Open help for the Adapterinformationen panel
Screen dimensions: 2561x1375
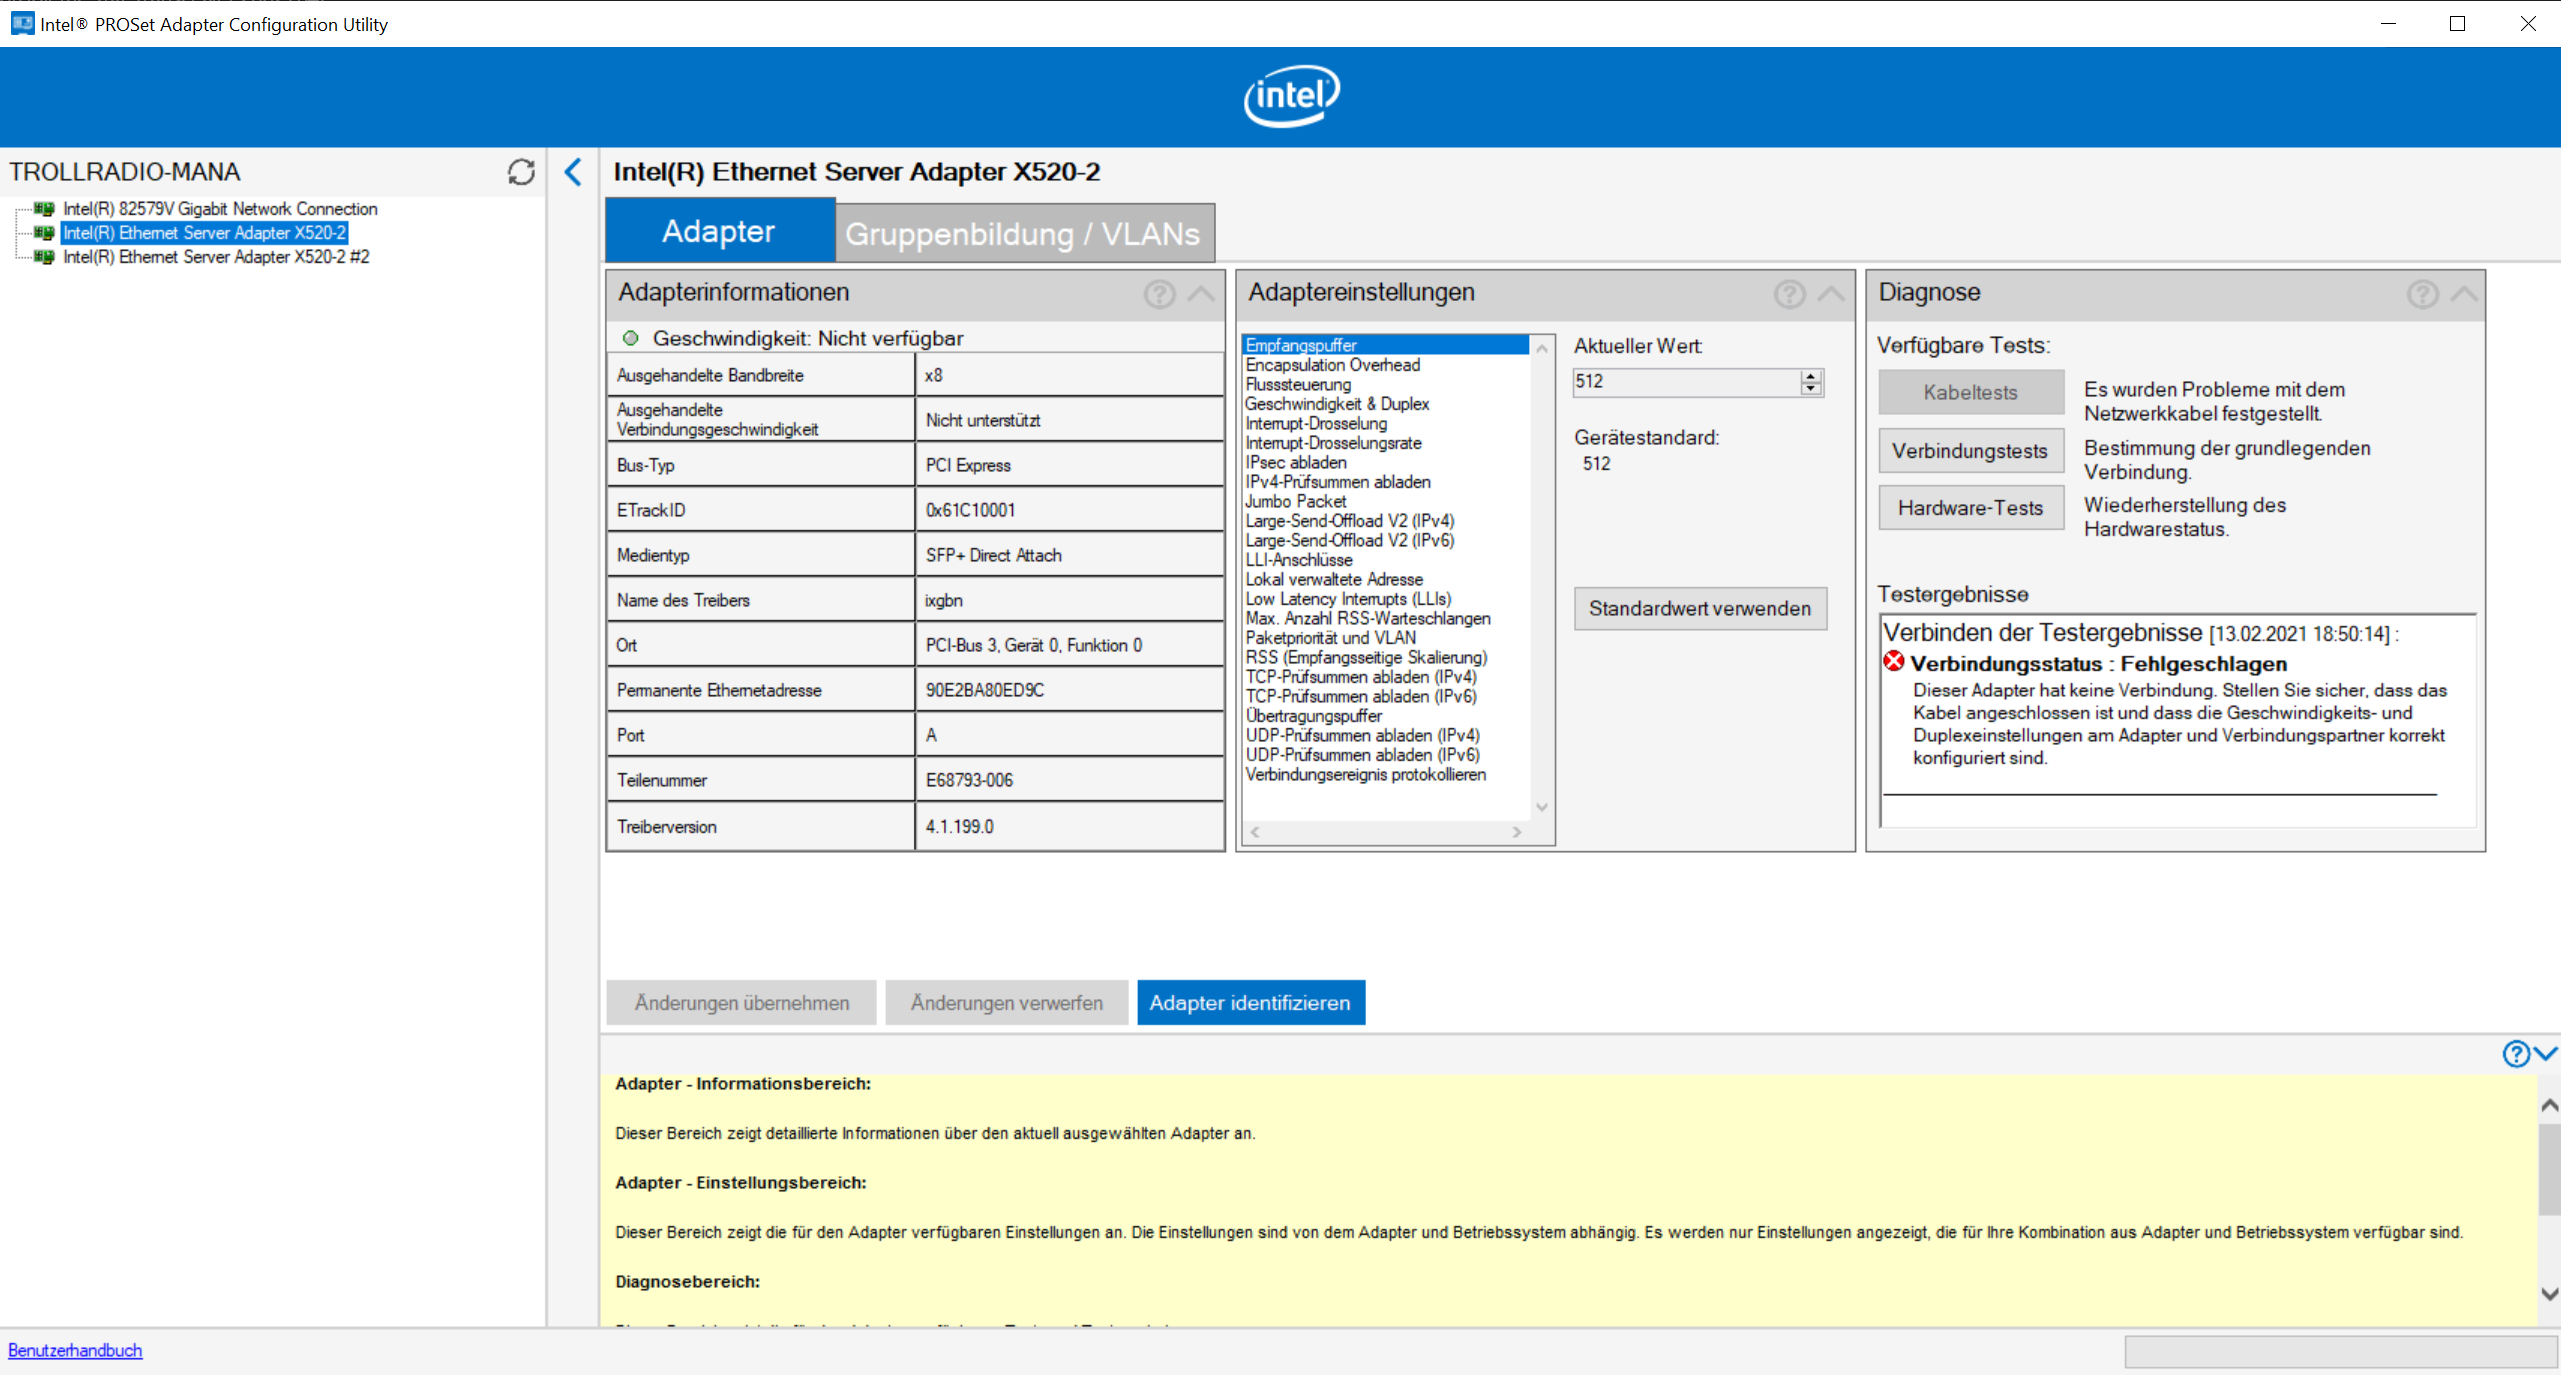coord(1159,294)
